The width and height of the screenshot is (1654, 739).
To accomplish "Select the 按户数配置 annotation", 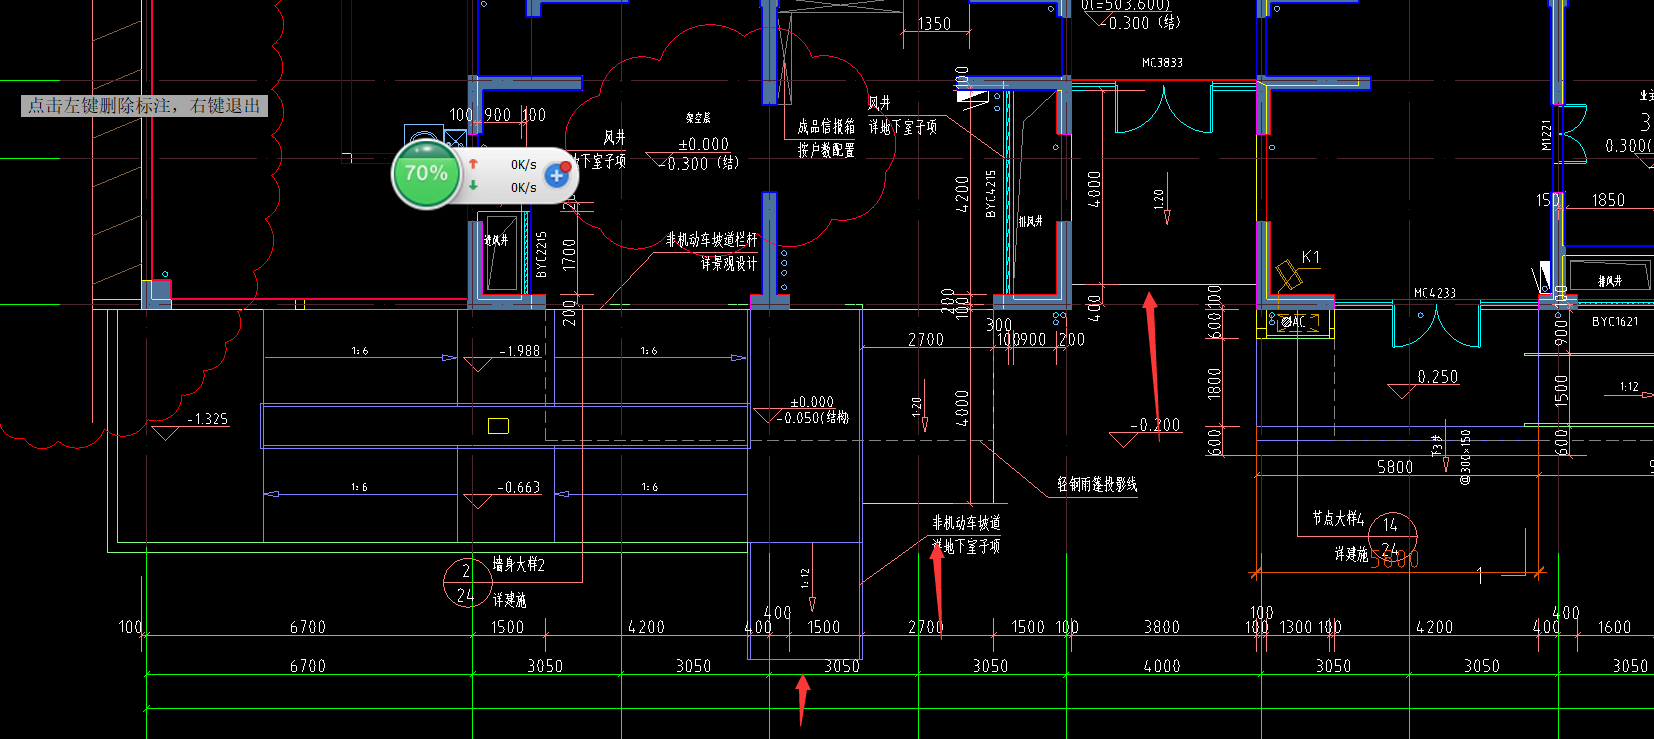I will 826,150.
